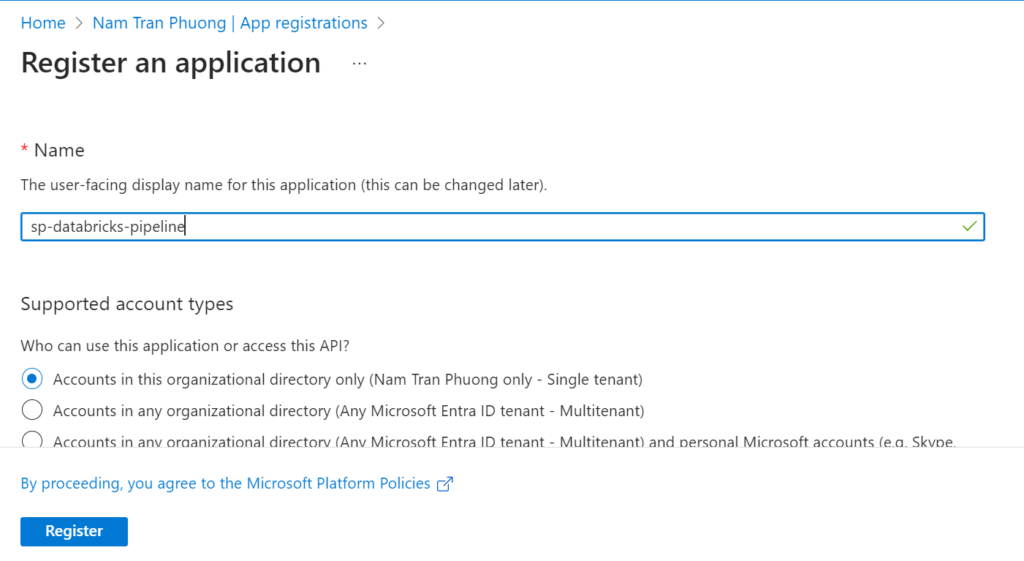Click the external link icon beside Platform Policies

tap(445, 484)
